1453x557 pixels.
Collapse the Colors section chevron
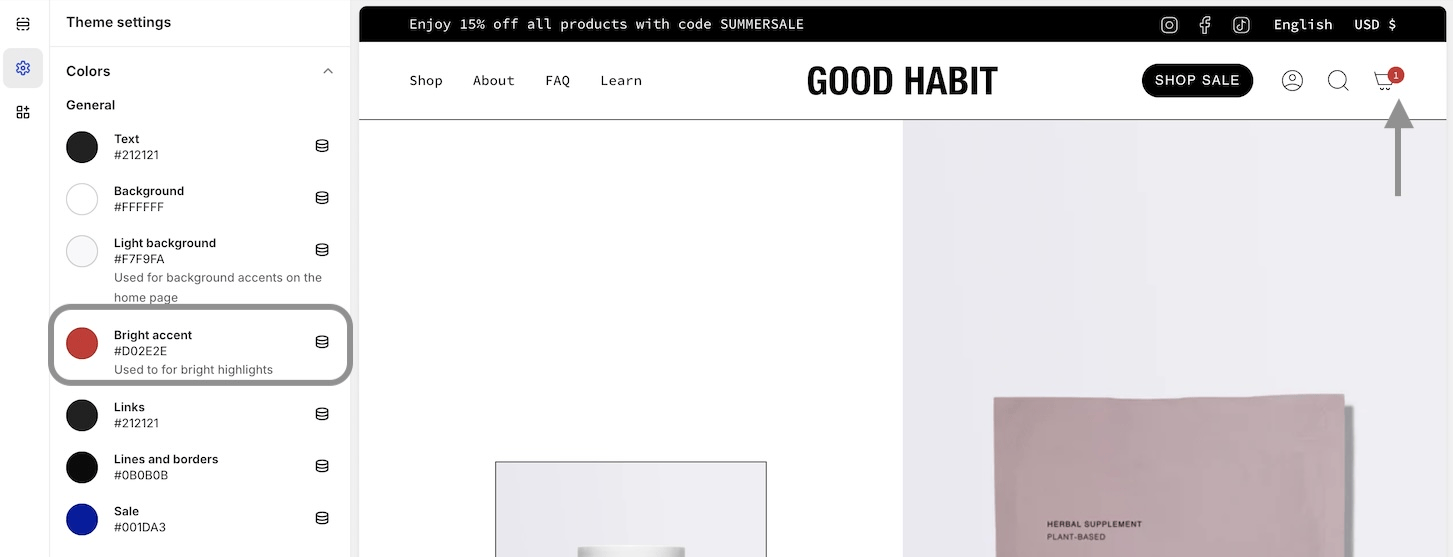coord(328,71)
